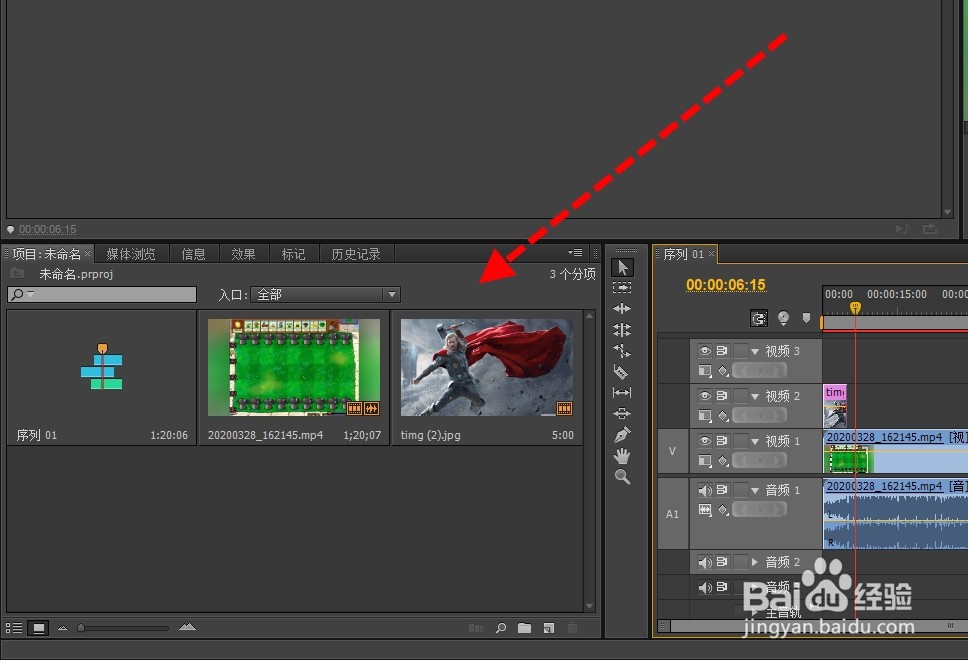The image size is (968, 660).
Task: Switch project panel to icon view
Action: coord(38,628)
